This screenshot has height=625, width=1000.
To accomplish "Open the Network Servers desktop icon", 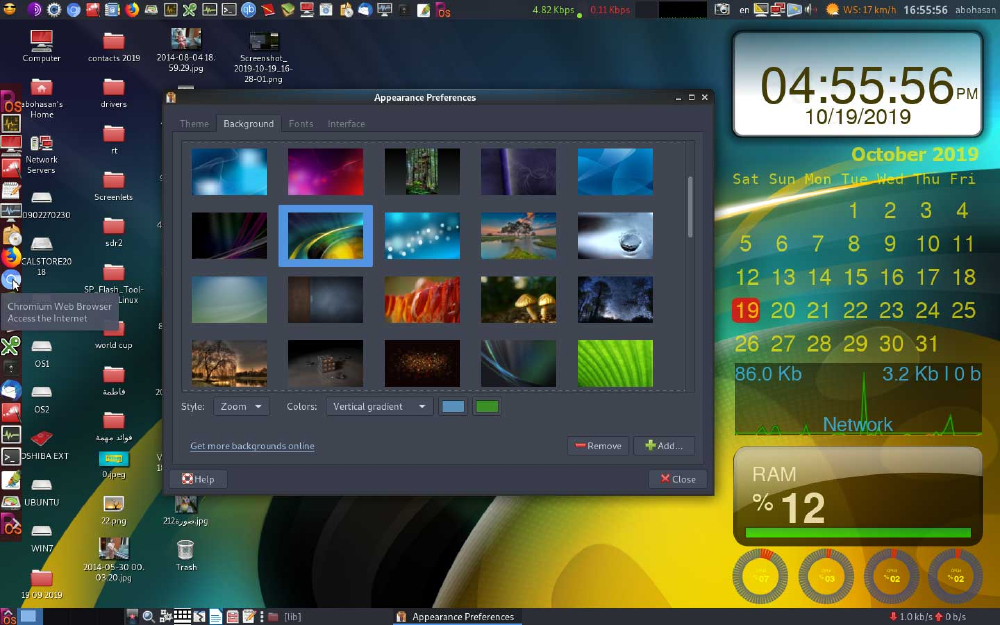I will (x=41, y=155).
